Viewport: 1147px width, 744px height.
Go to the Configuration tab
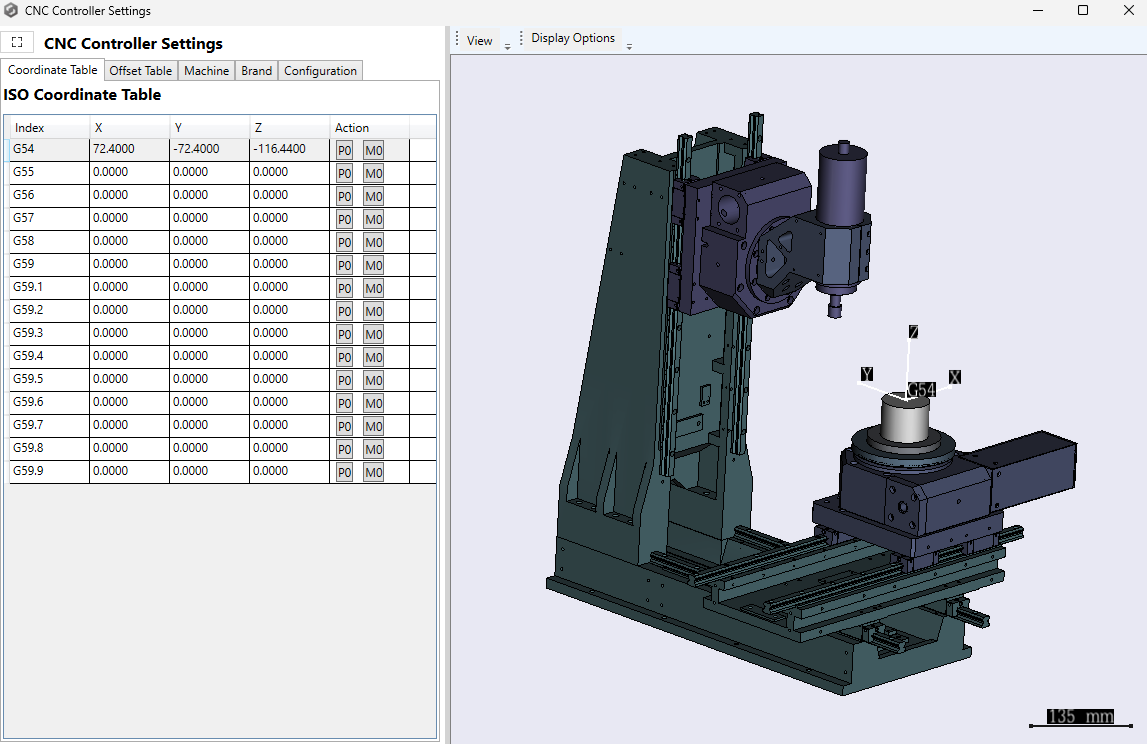pos(320,71)
